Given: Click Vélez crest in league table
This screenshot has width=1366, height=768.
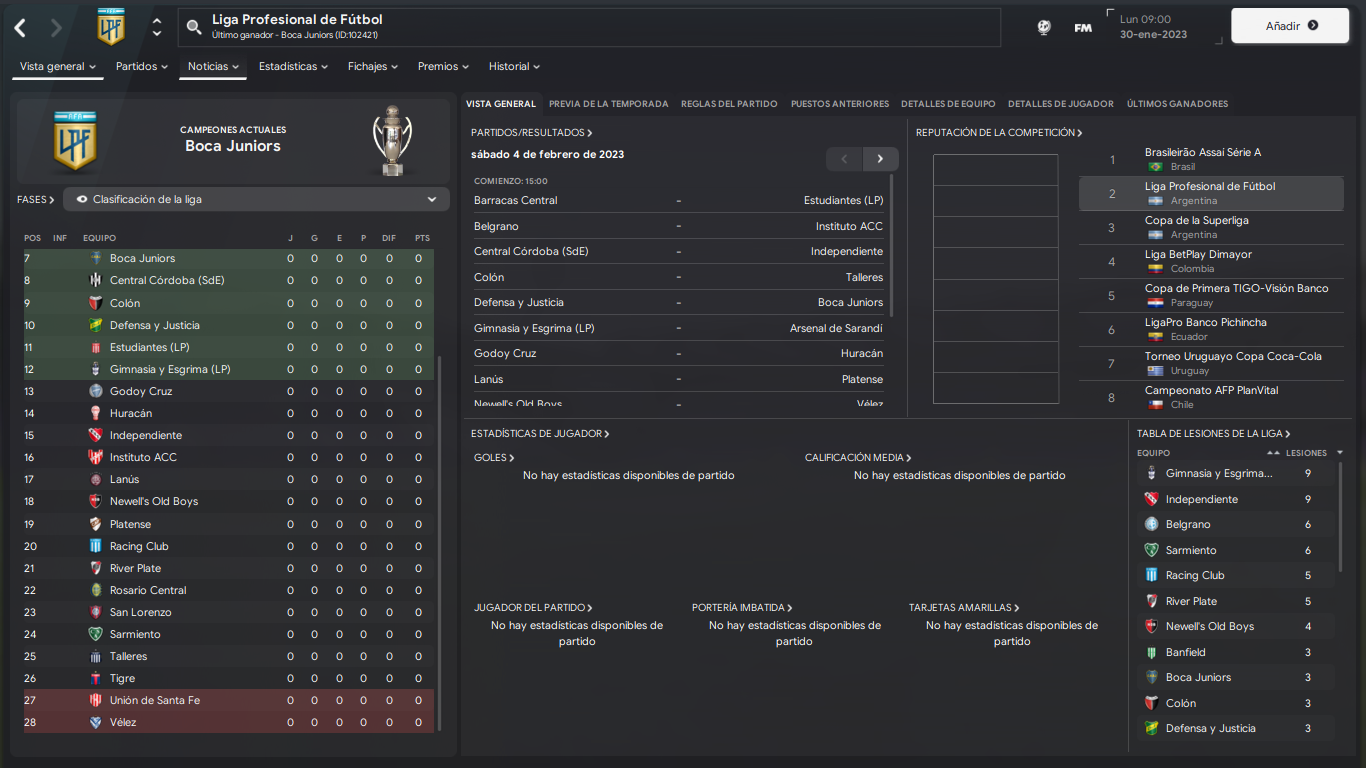Looking at the screenshot, I should click(95, 722).
